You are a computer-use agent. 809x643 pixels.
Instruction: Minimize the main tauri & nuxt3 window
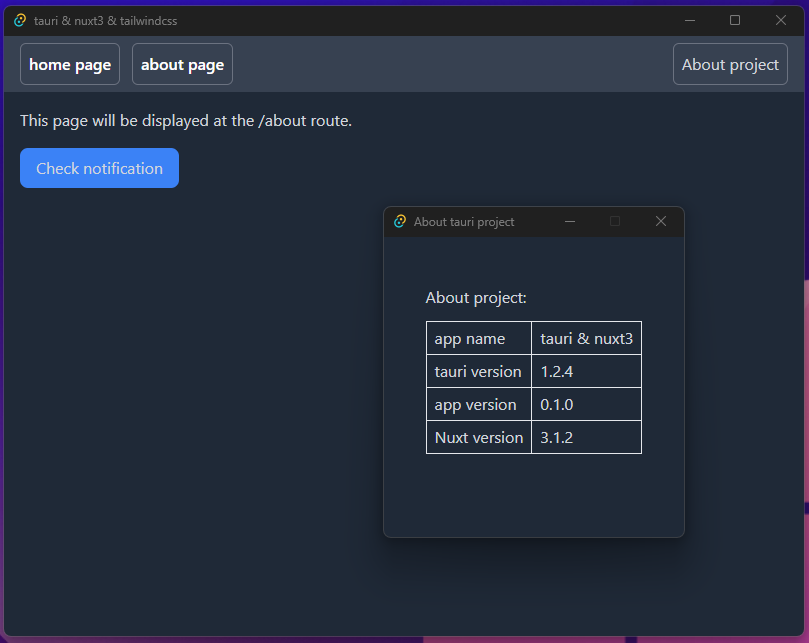[690, 21]
